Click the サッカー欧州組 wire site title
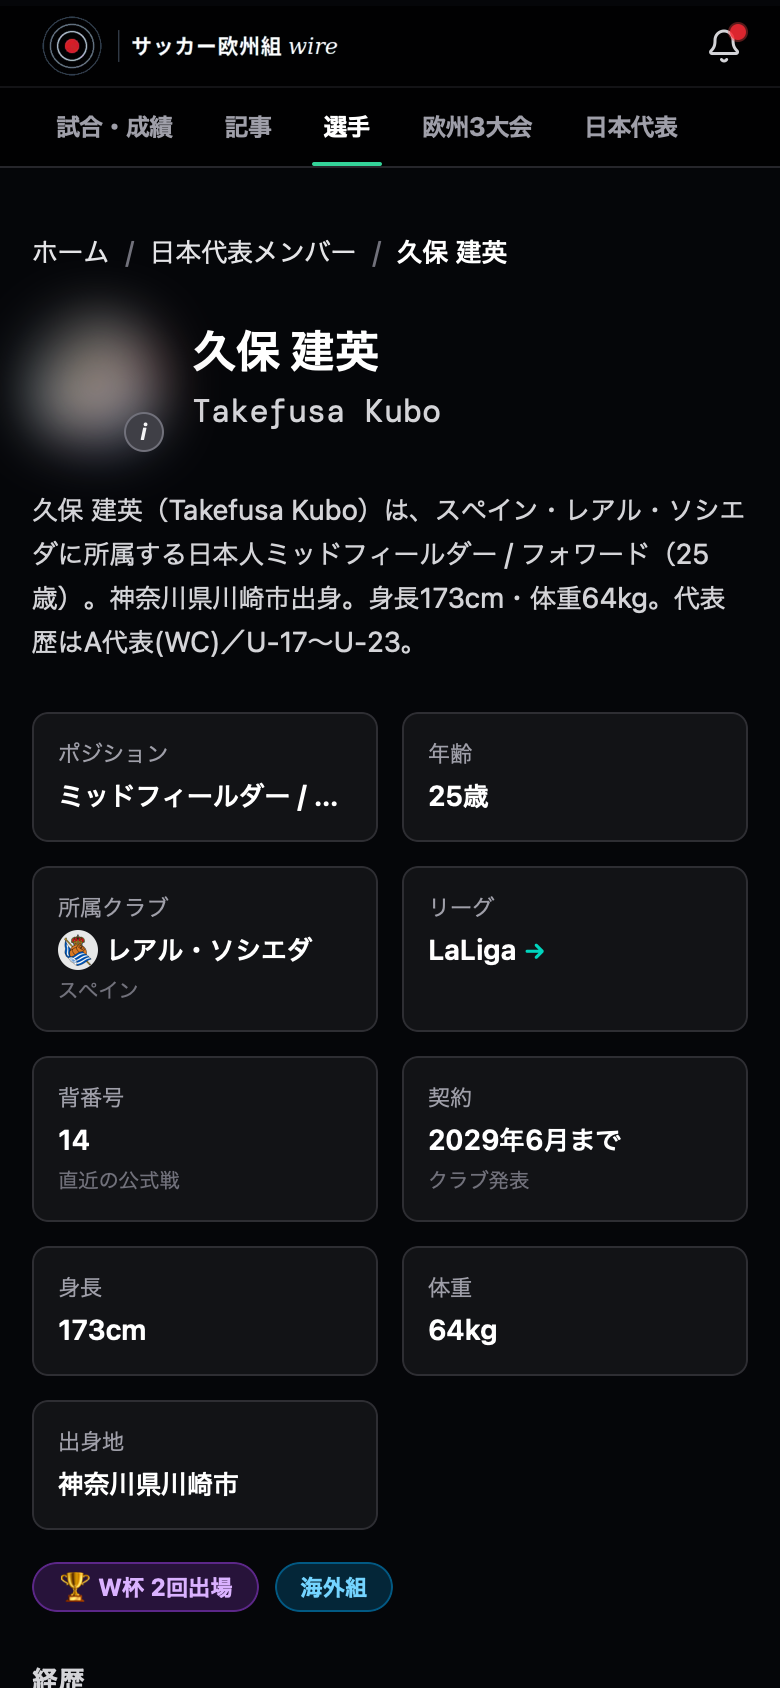780x1688 pixels. coord(235,46)
